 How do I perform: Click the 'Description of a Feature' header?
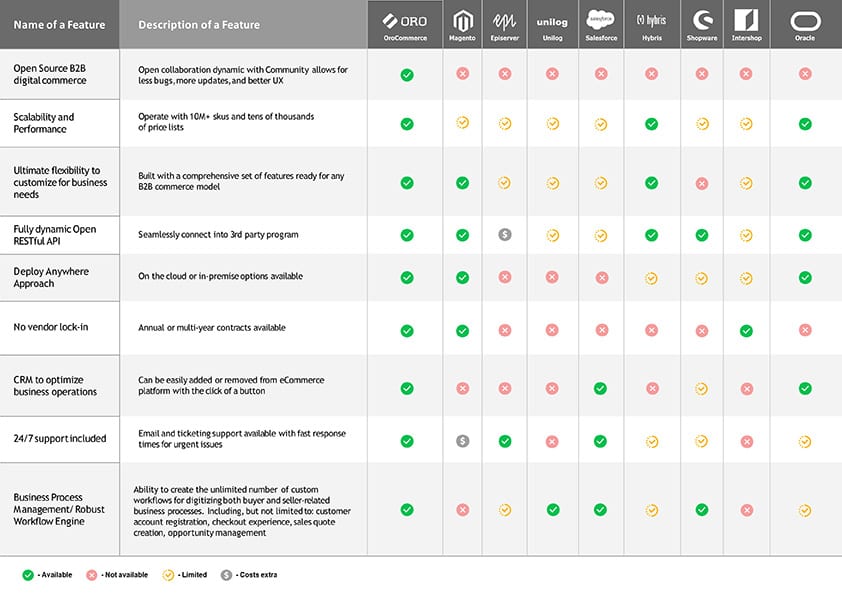199,25
